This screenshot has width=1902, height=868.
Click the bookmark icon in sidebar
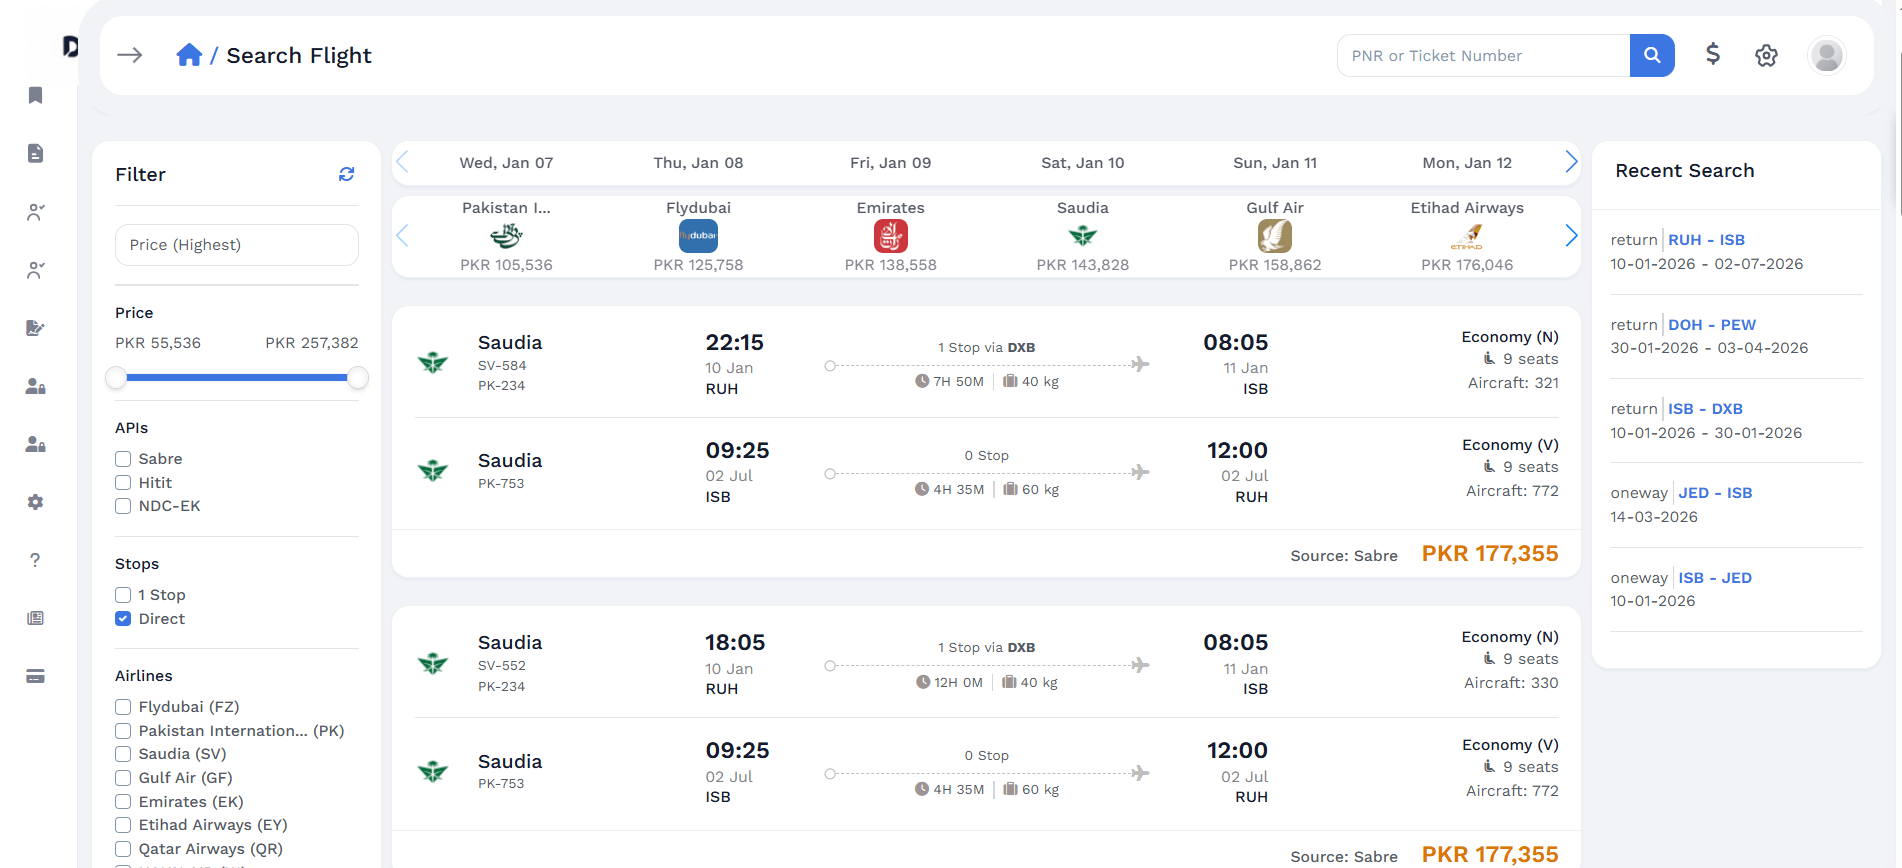tap(36, 95)
